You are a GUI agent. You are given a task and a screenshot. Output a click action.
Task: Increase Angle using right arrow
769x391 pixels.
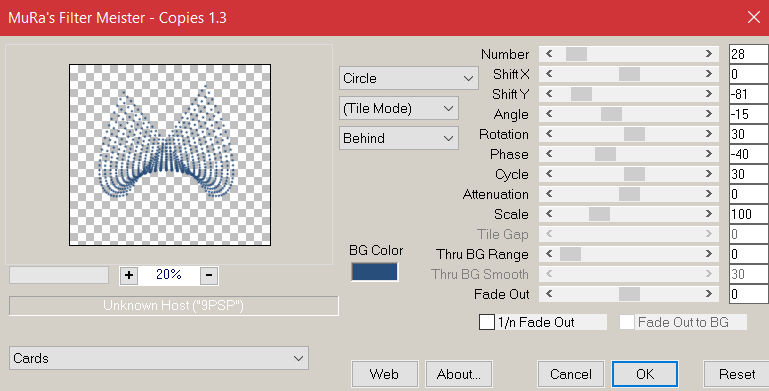pos(709,114)
